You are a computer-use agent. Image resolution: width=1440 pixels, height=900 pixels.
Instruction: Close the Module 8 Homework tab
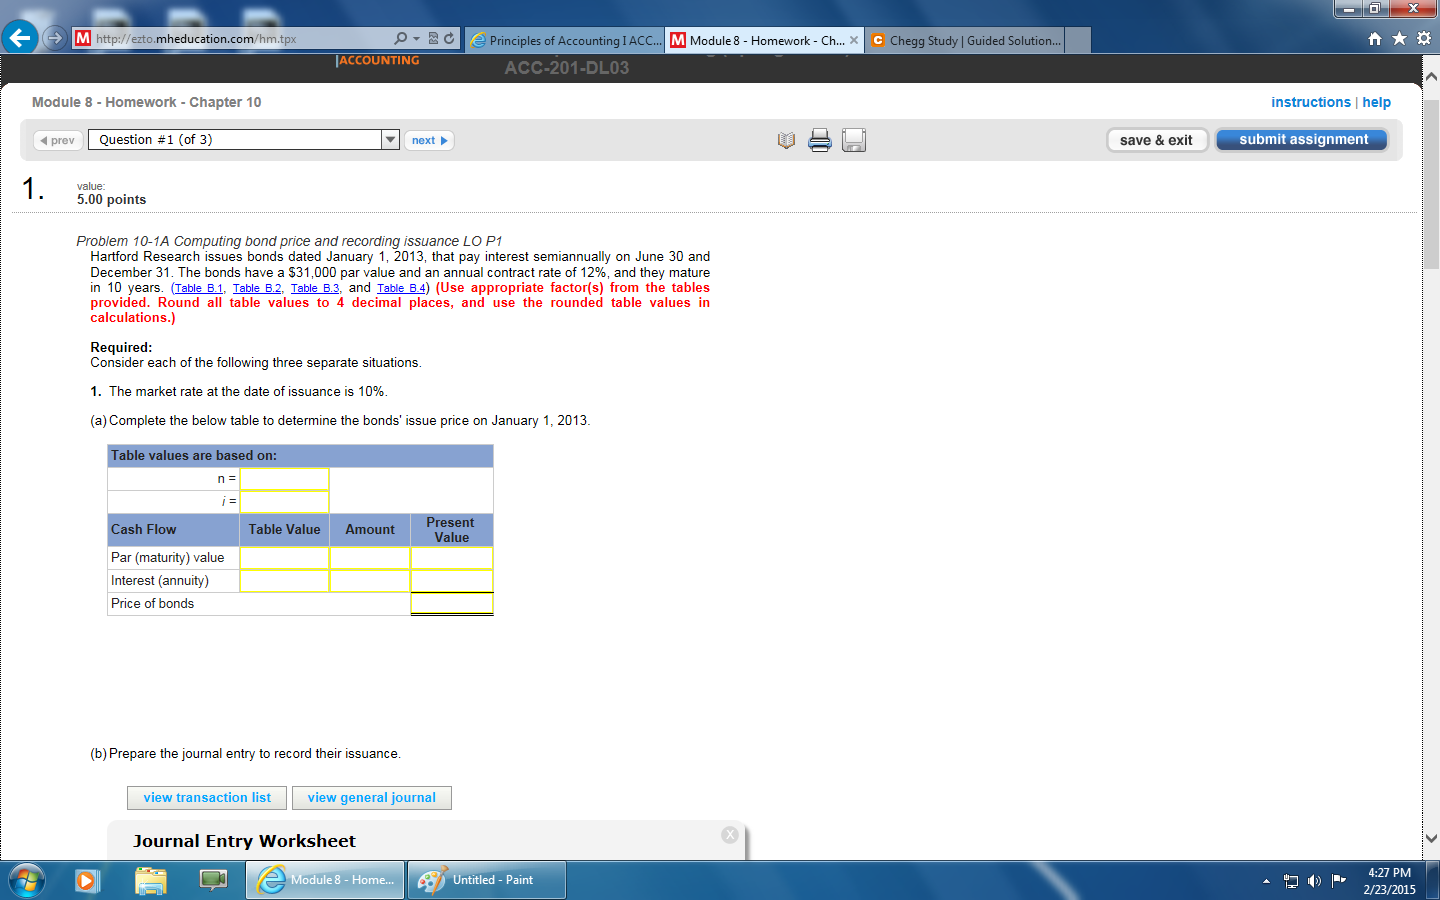tap(854, 41)
